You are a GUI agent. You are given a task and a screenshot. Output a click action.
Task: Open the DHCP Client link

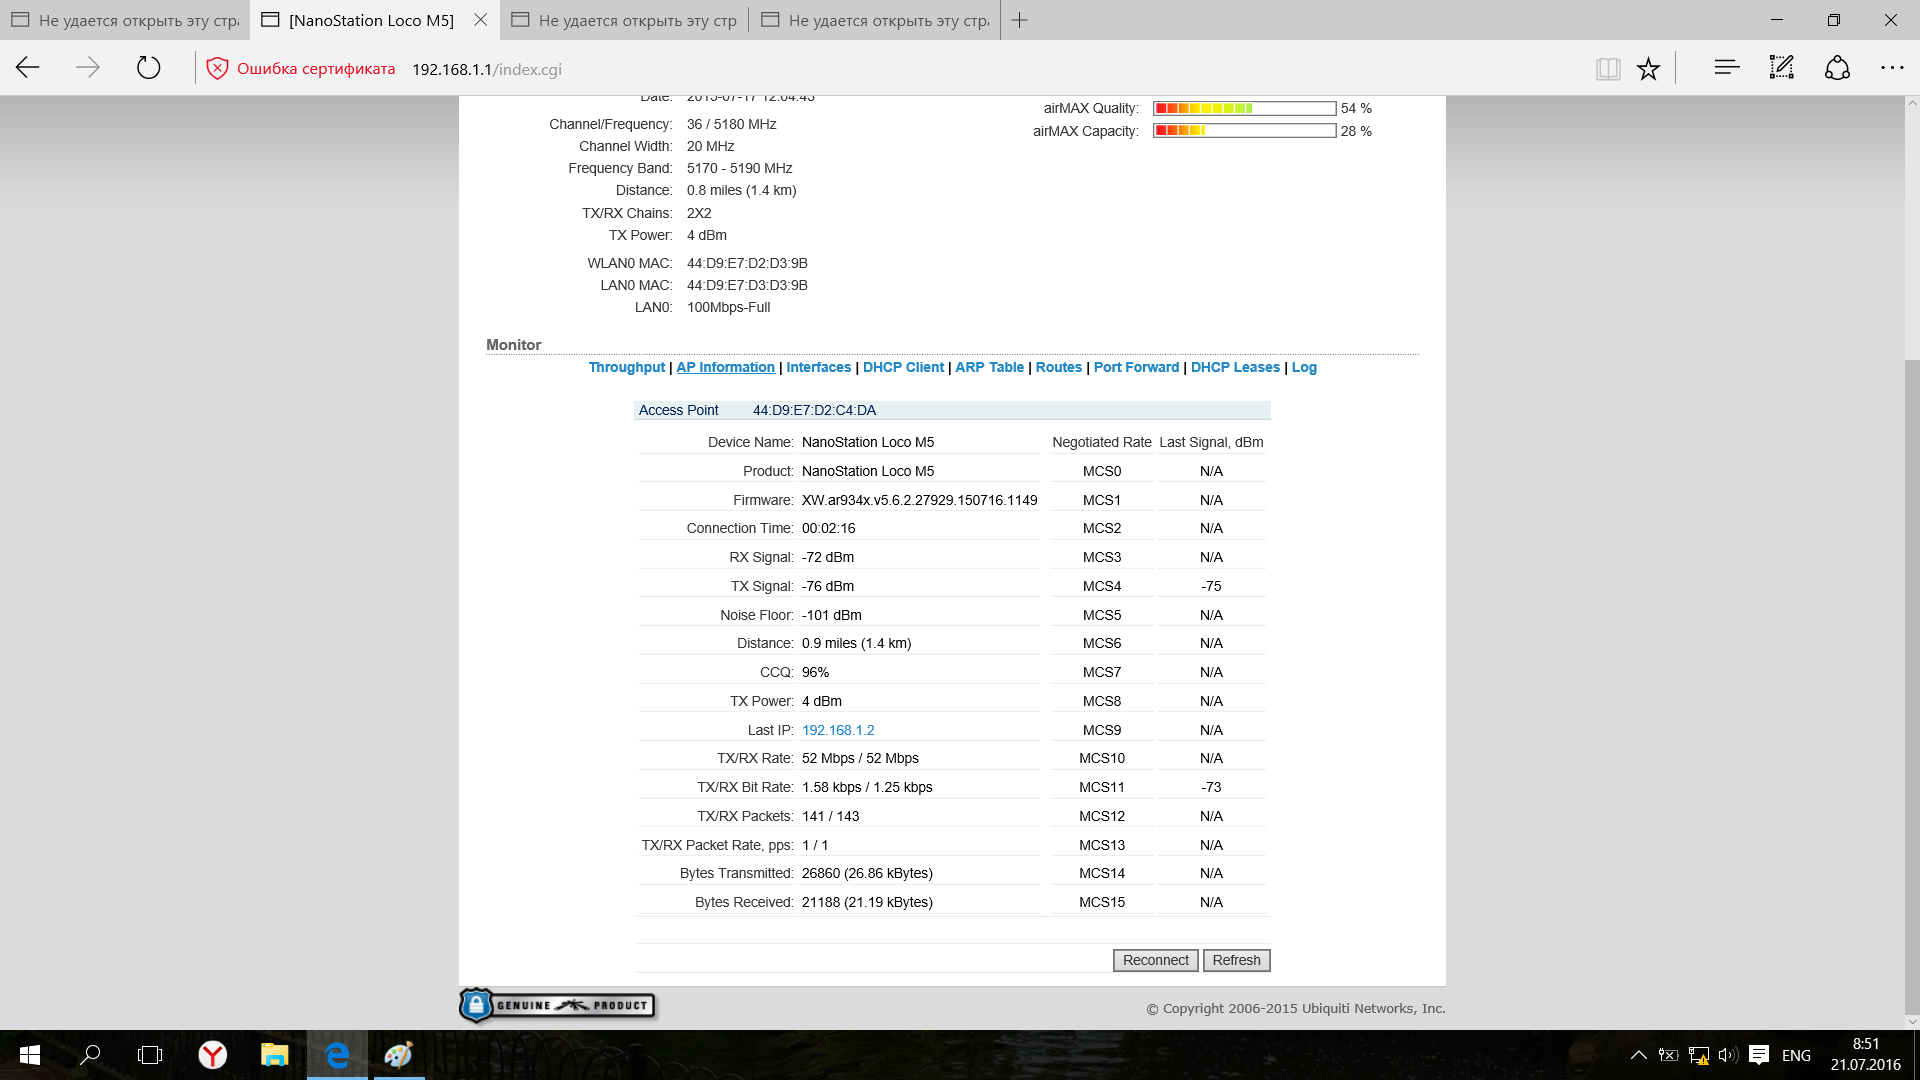(903, 367)
